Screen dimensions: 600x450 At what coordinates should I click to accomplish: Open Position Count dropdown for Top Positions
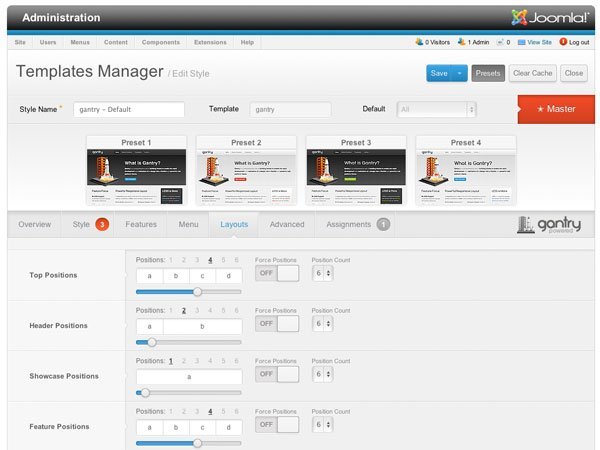tap(323, 273)
